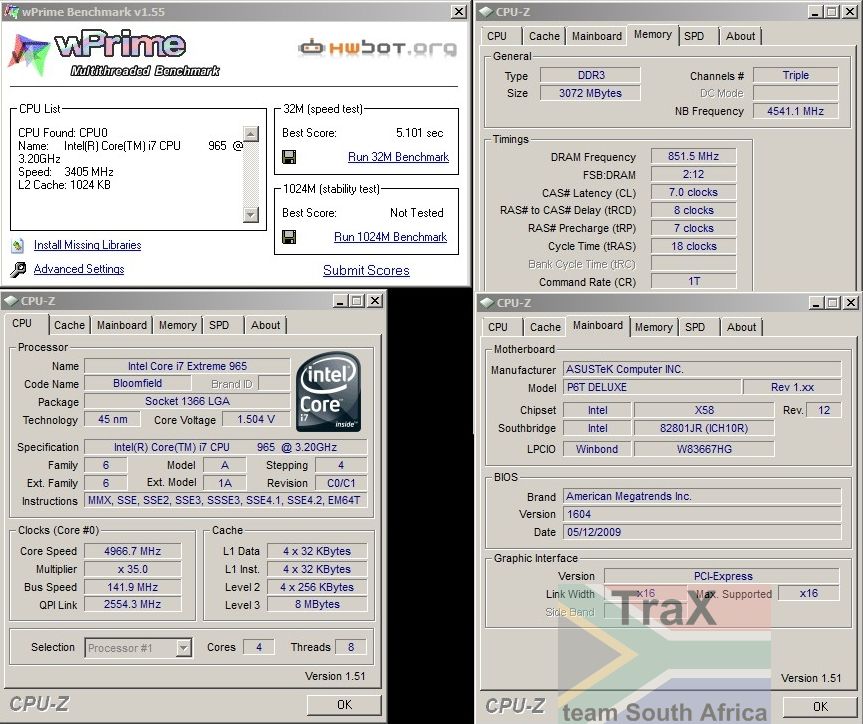
Task: Click the wPrime logo image
Action: point(113,53)
